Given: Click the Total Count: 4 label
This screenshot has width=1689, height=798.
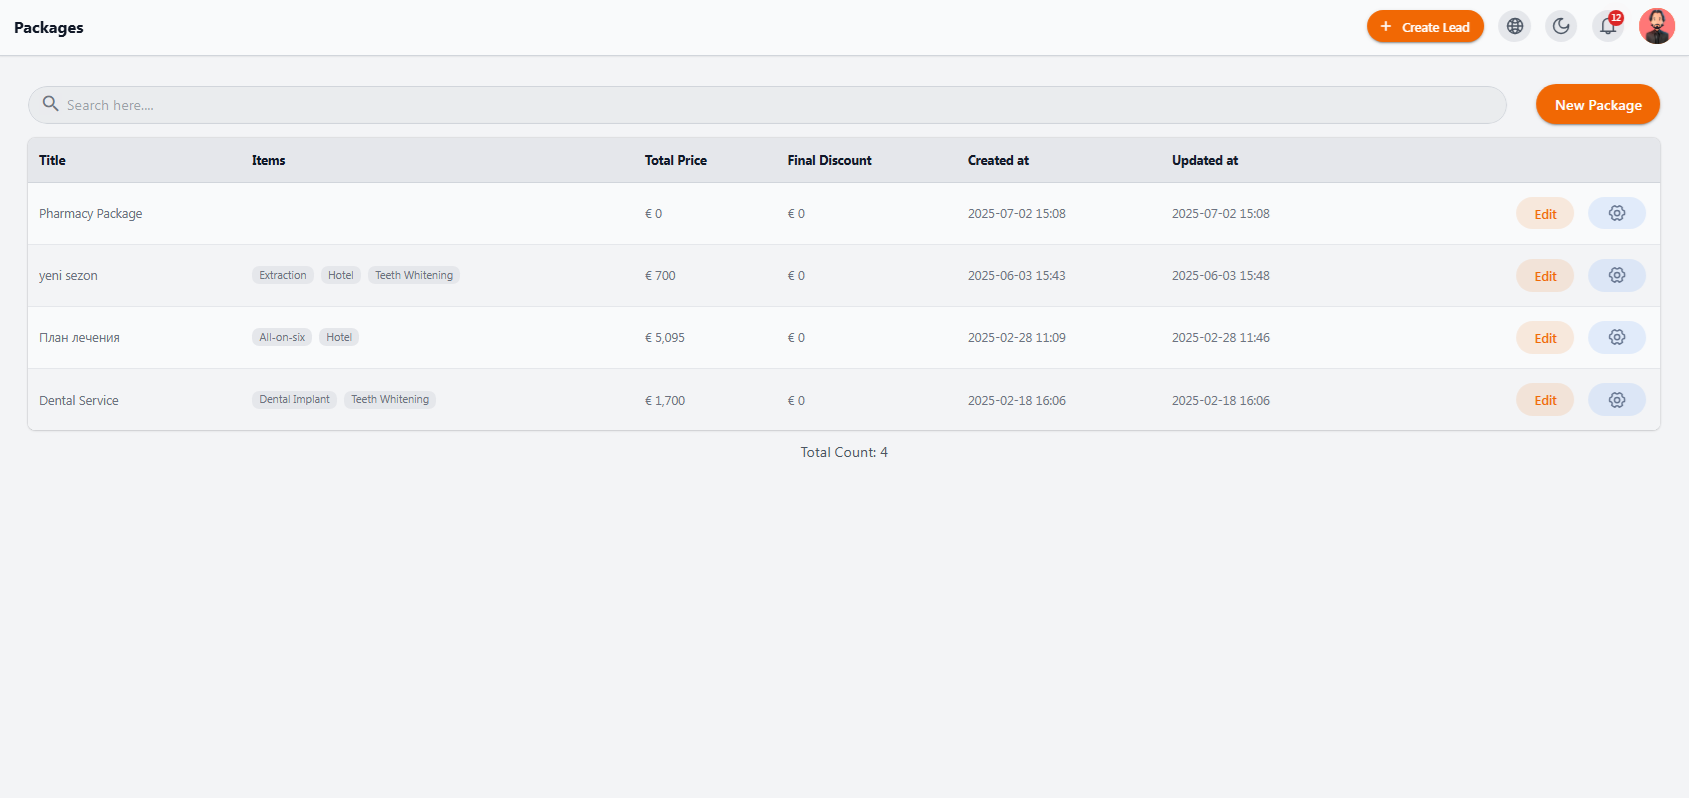Looking at the screenshot, I should [844, 452].
